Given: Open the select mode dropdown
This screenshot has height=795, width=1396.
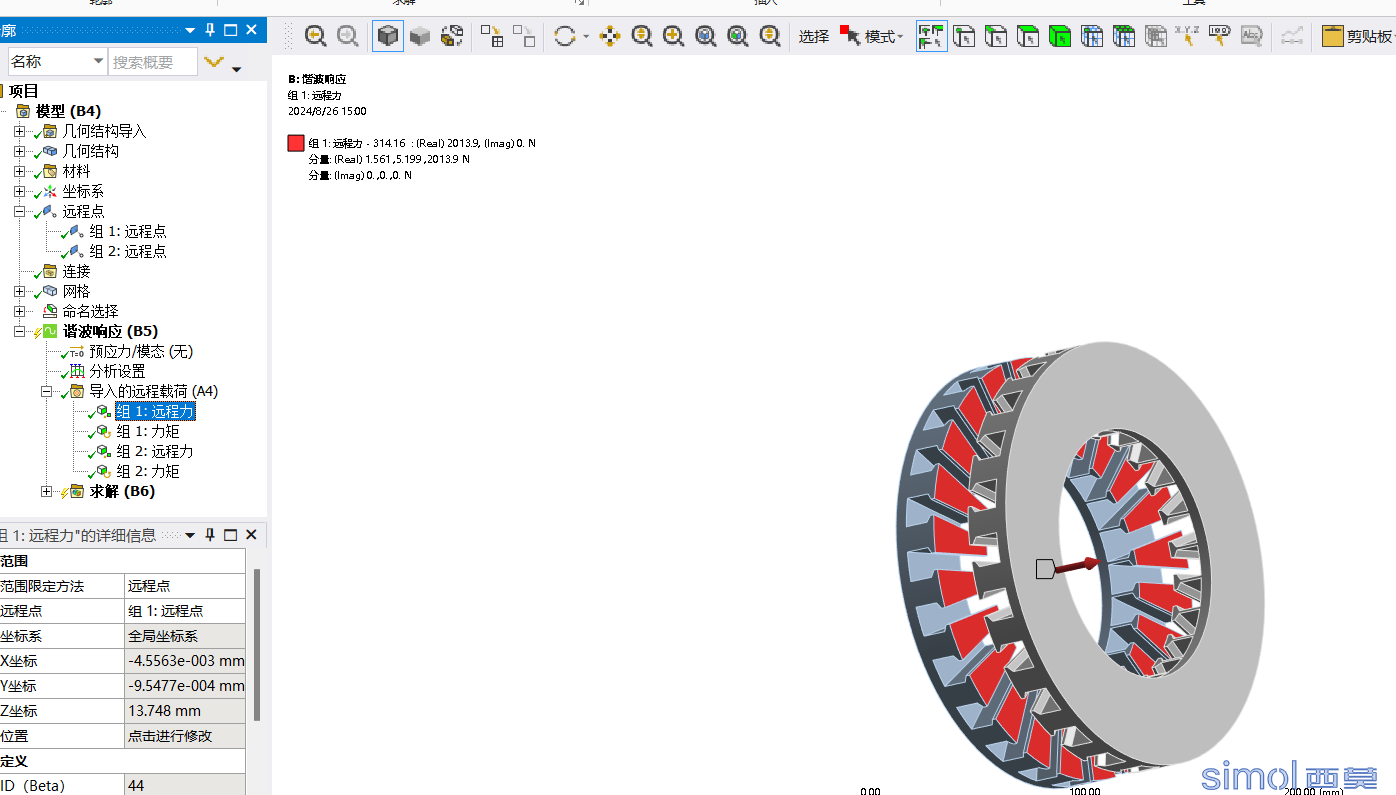Looking at the screenshot, I should click(872, 36).
